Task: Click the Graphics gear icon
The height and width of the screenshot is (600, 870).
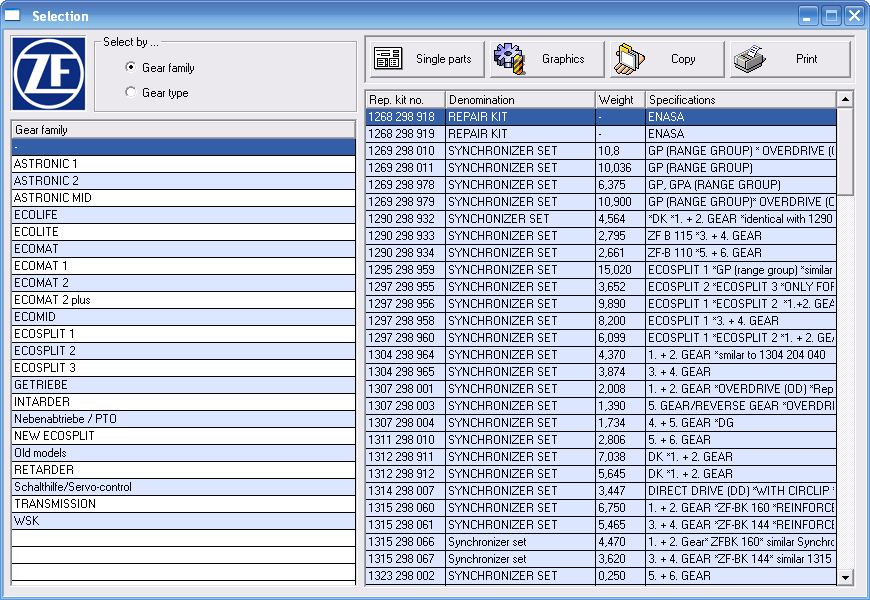Action: [509, 58]
